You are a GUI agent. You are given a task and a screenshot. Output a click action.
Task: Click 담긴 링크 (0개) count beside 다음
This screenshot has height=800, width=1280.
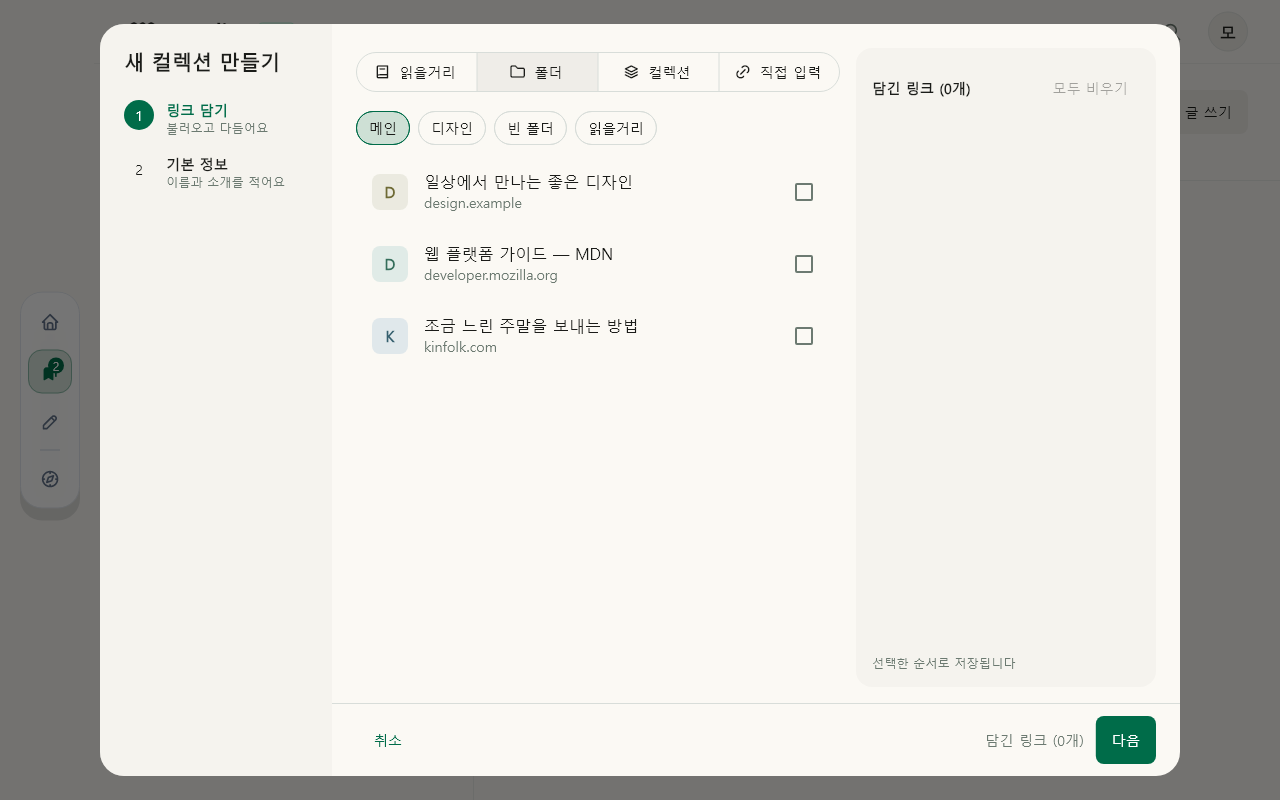1034,740
